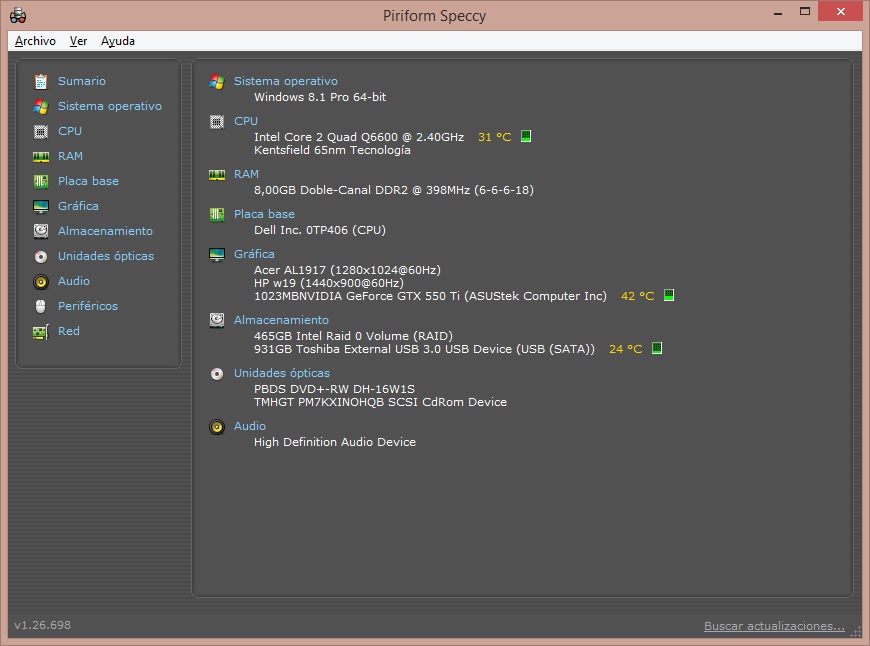Click the Periféricos mouse icon in the sidebar
This screenshot has width=870, height=646.
[x=41, y=306]
